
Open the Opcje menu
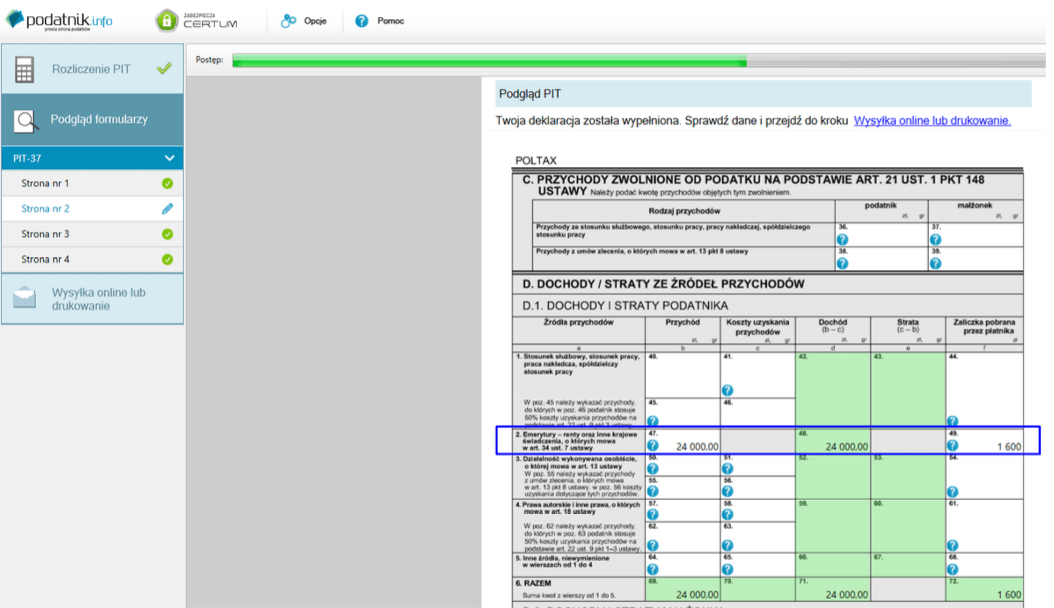[304, 21]
